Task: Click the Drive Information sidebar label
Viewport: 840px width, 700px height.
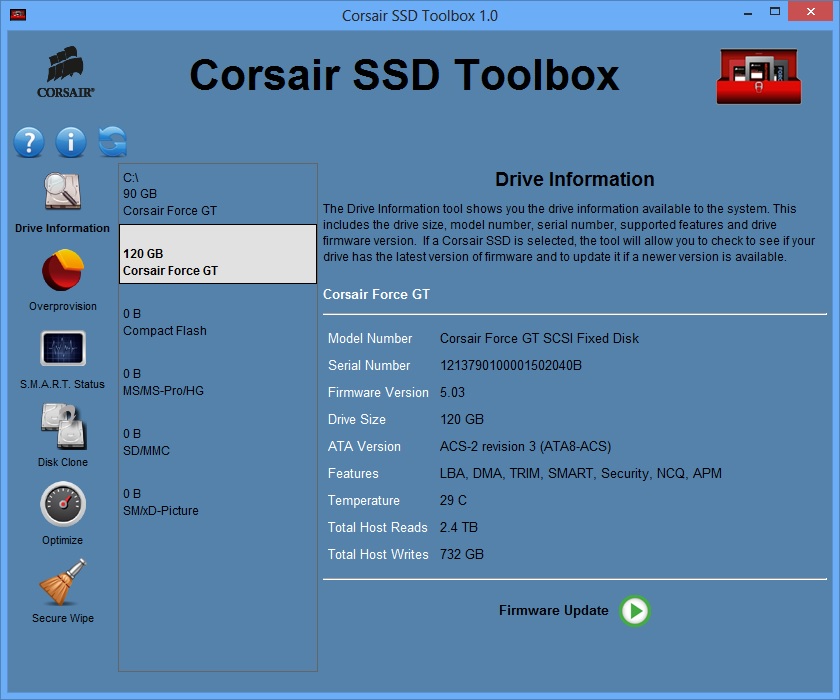Action: tap(62, 228)
